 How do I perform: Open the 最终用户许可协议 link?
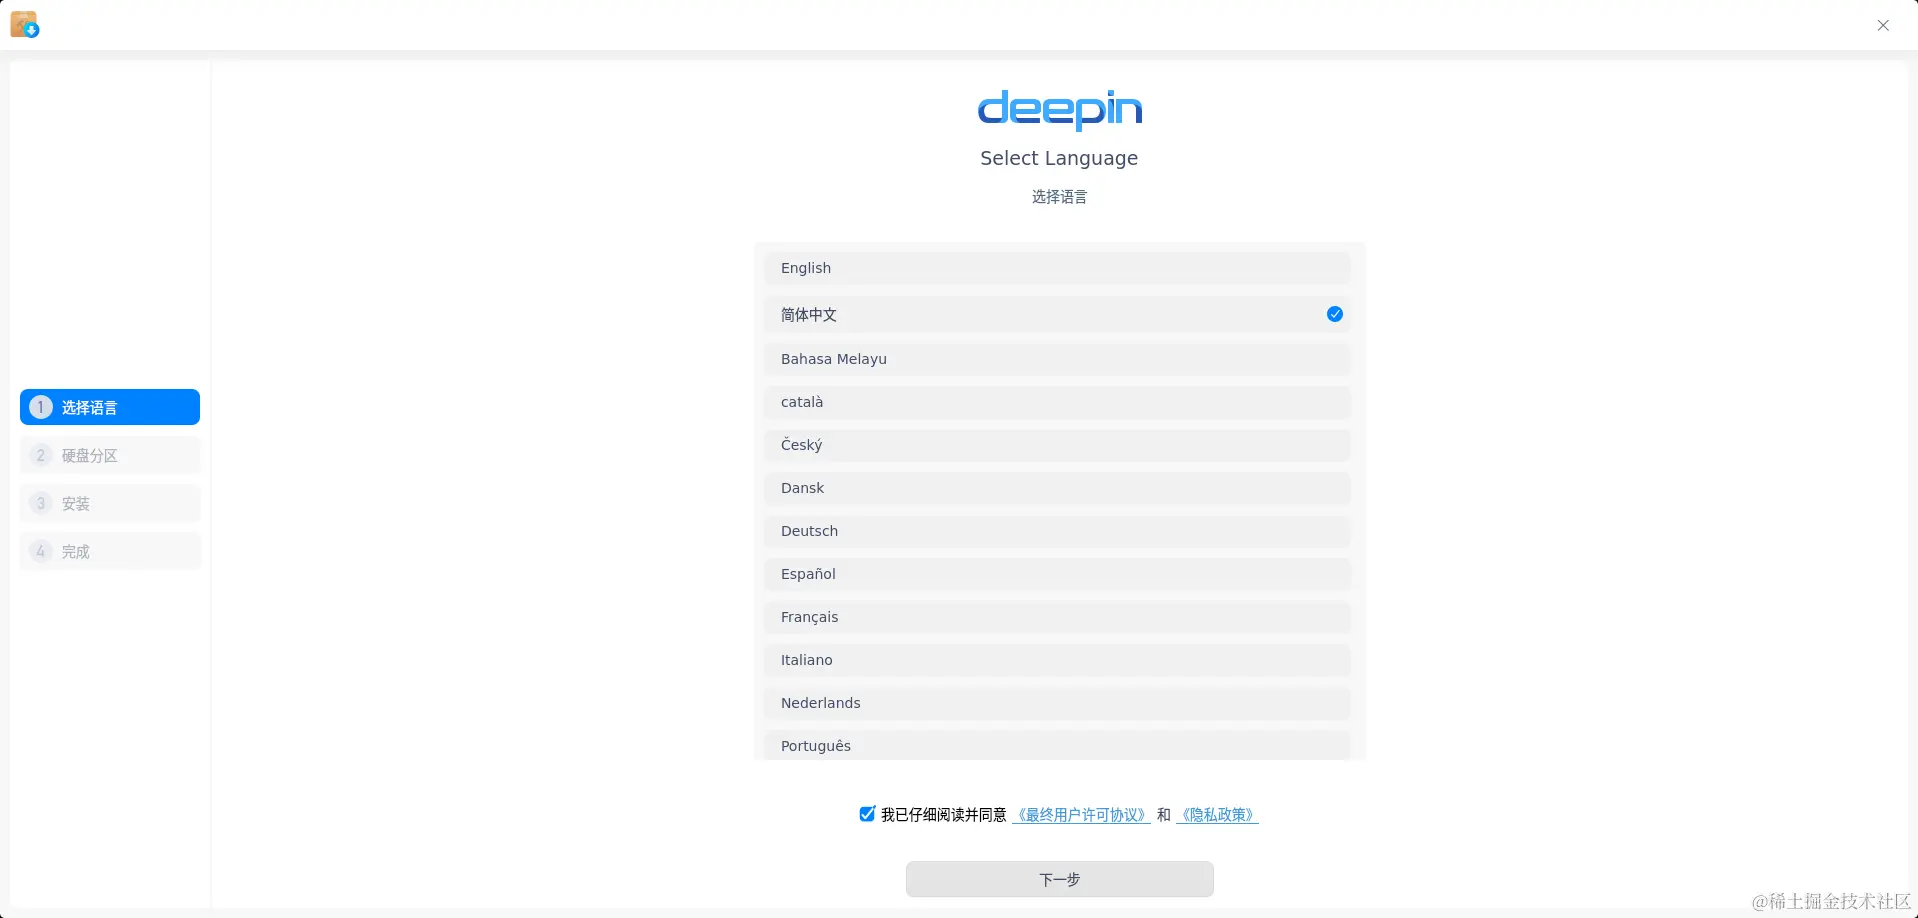click(x=1081, y=815)
